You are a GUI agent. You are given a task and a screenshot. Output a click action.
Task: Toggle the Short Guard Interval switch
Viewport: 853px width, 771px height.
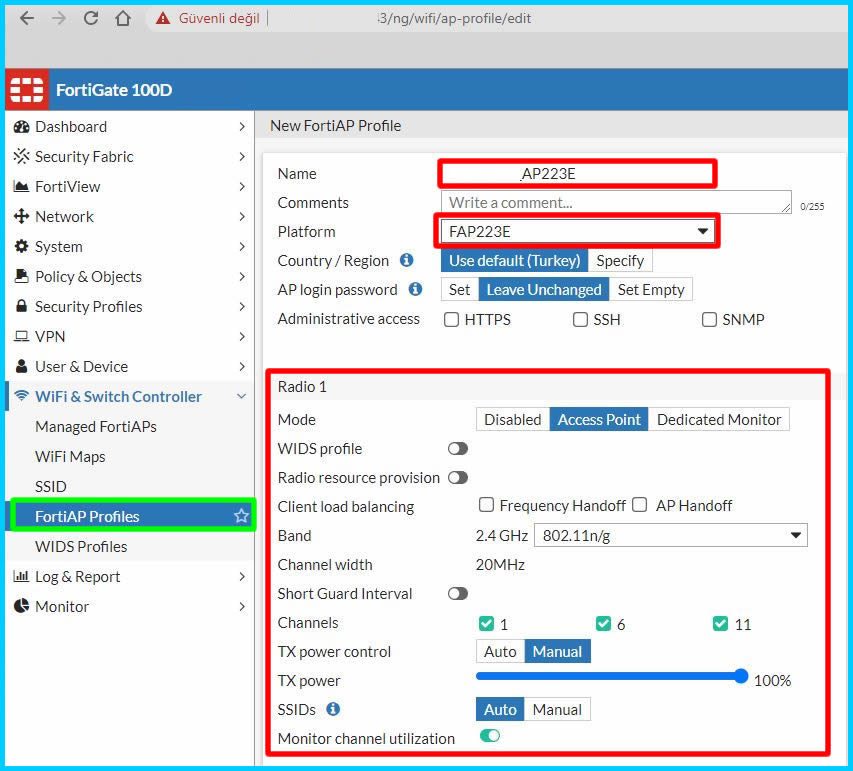(x=458, y=593)
